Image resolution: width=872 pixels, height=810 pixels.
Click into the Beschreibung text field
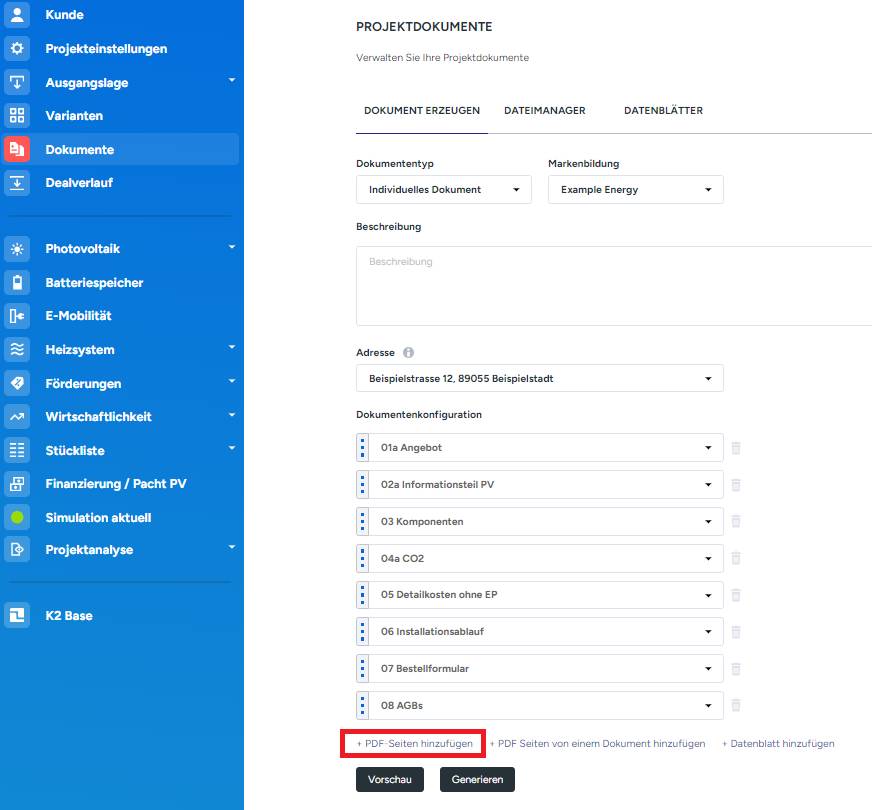(x=614, y=285)
